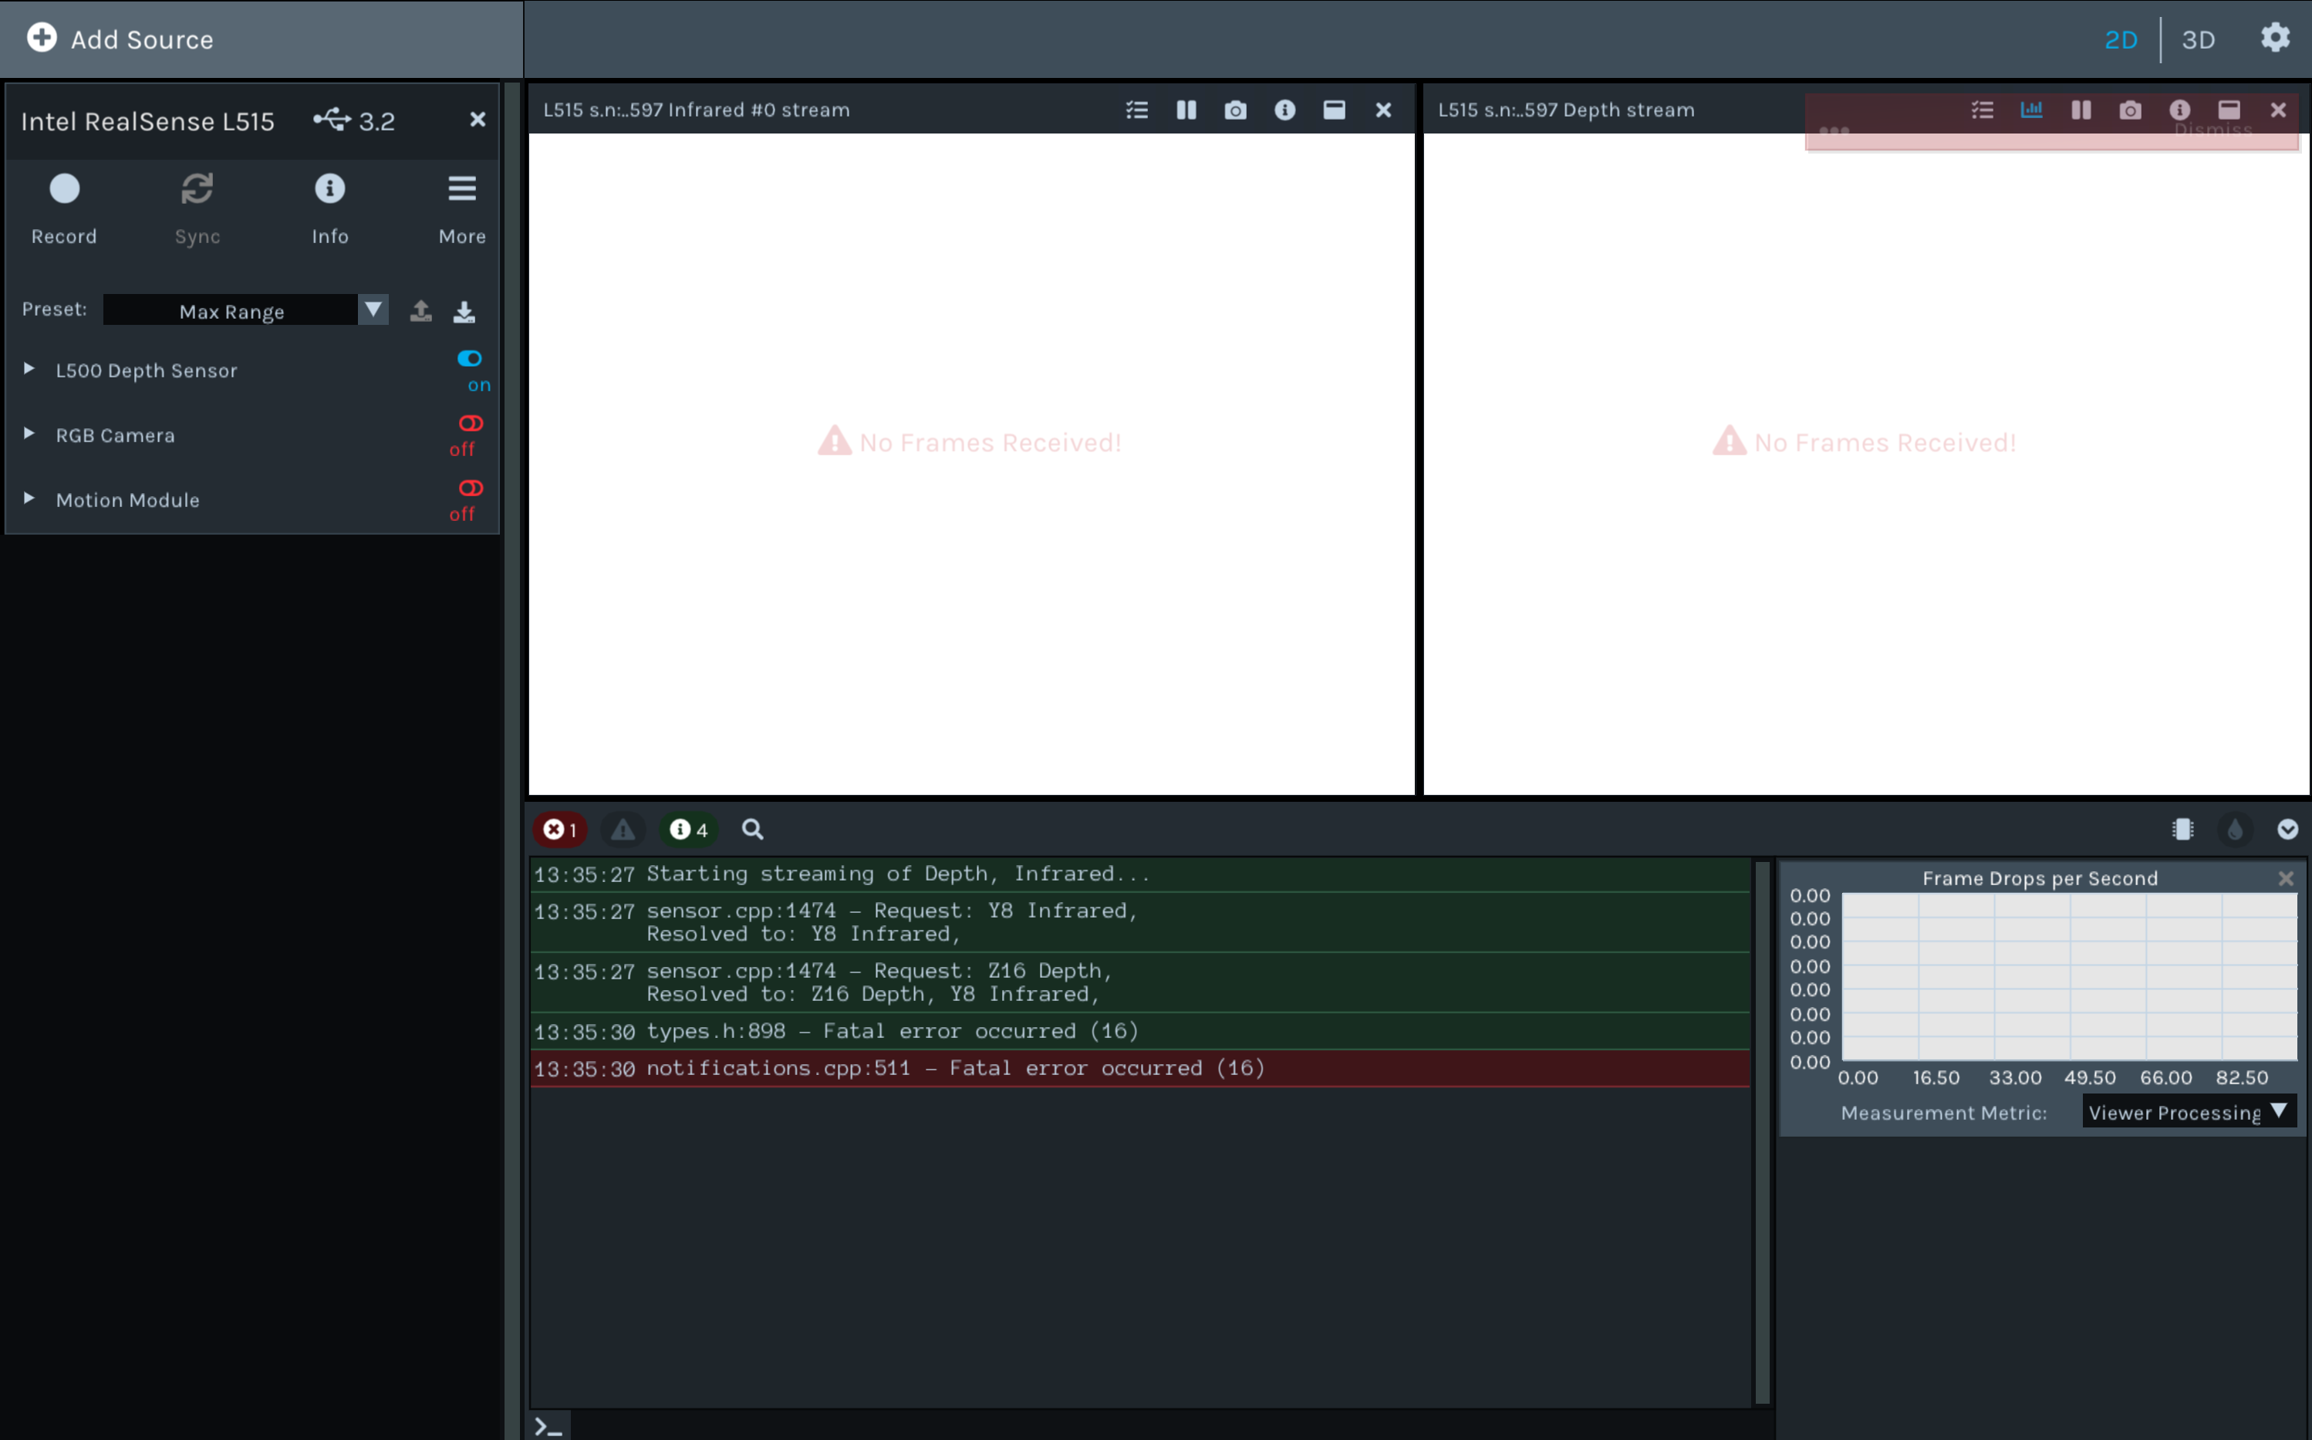The width and height of the screenshot is (2312, 1440).
Task: Open the firmware update icon in log bar
Action: [2183, 829]
